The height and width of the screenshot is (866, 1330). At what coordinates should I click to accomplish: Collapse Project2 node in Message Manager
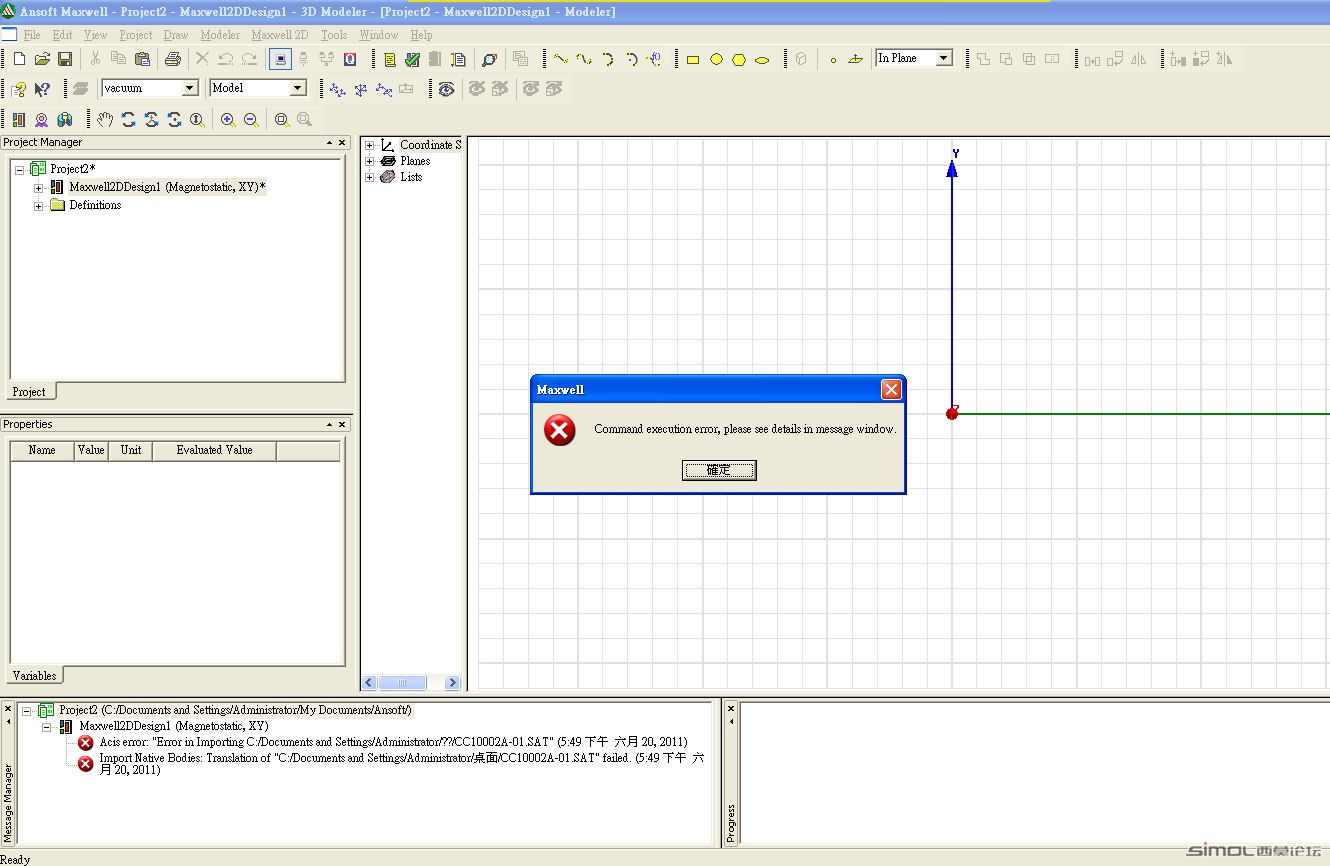coord(26,710)
